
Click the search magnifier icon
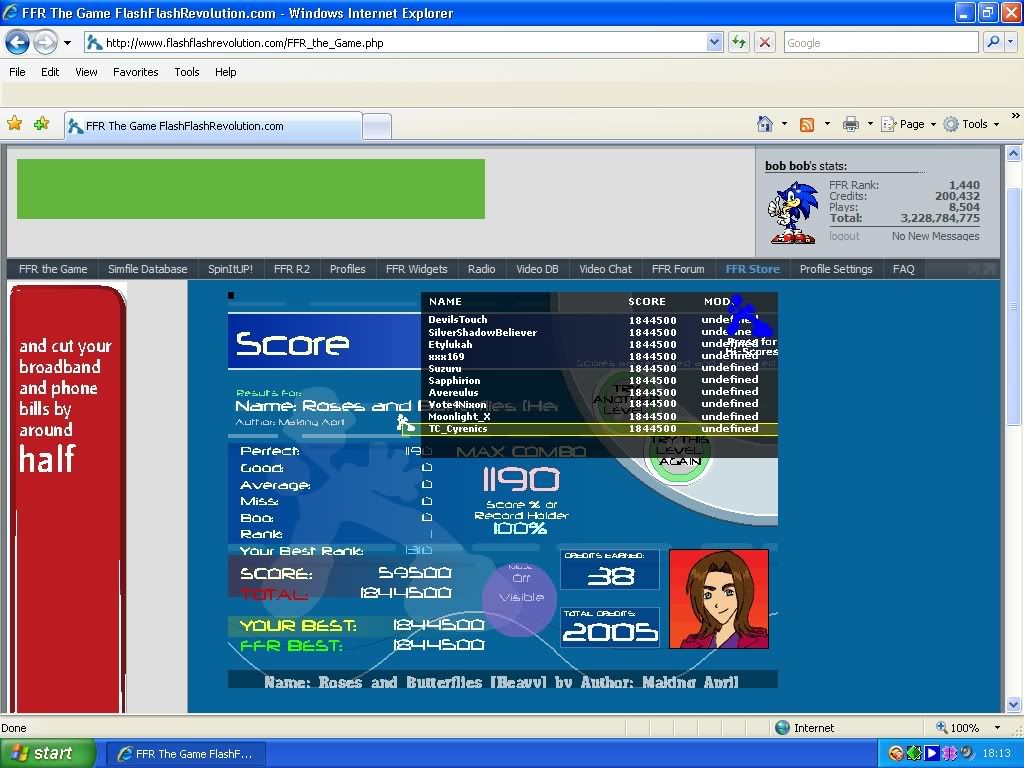[x=993, y=42]
